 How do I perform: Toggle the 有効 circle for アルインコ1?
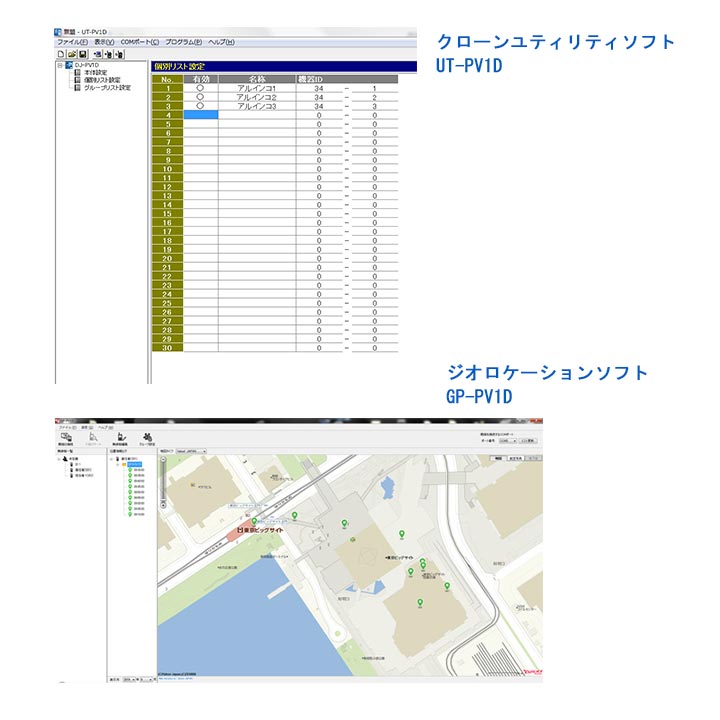pyautogui.click(x=200, y=88)
